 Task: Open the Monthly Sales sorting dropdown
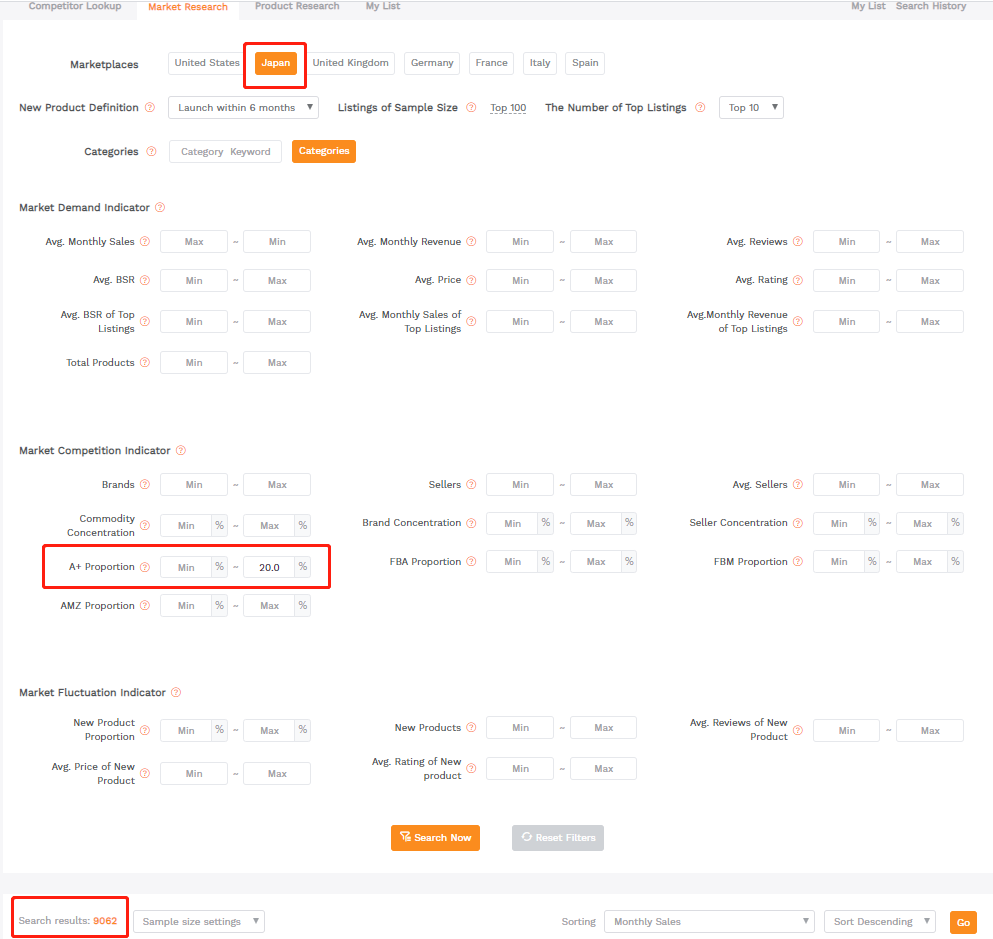[x=708, y=922]
